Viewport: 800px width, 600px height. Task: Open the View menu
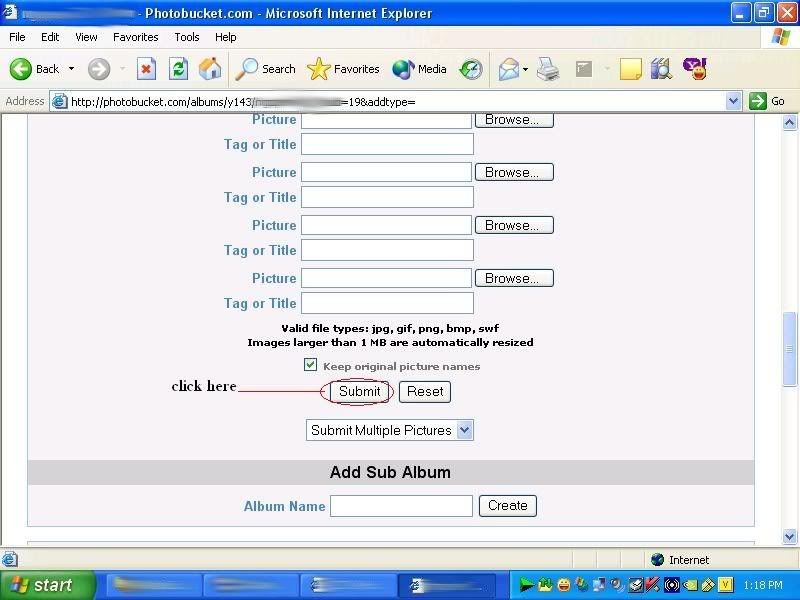click(x=86, y=37)
